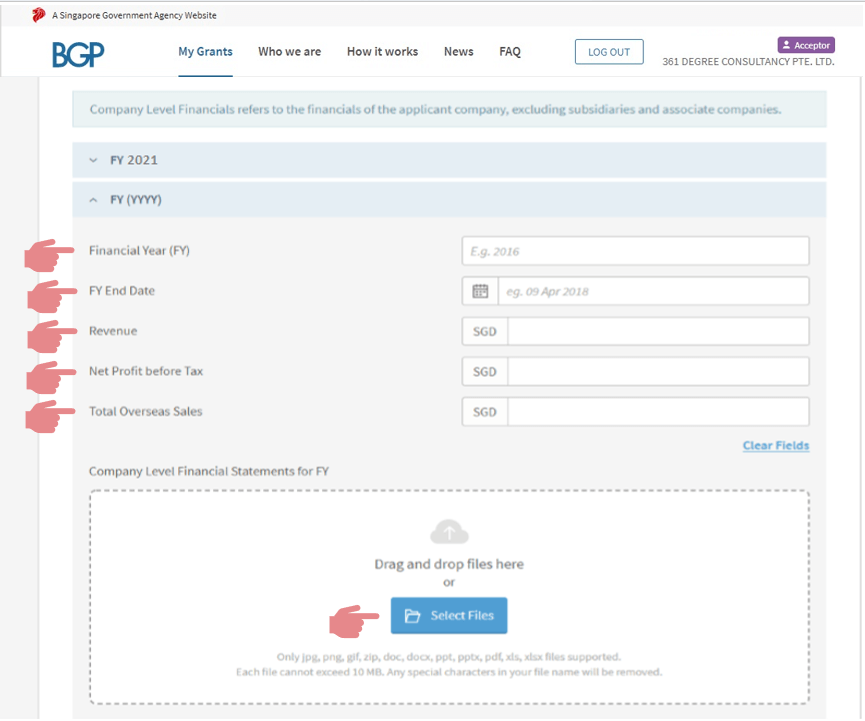Click the cloud upload icon
Screen dimensions: 865x721
(x=449, y=532)
